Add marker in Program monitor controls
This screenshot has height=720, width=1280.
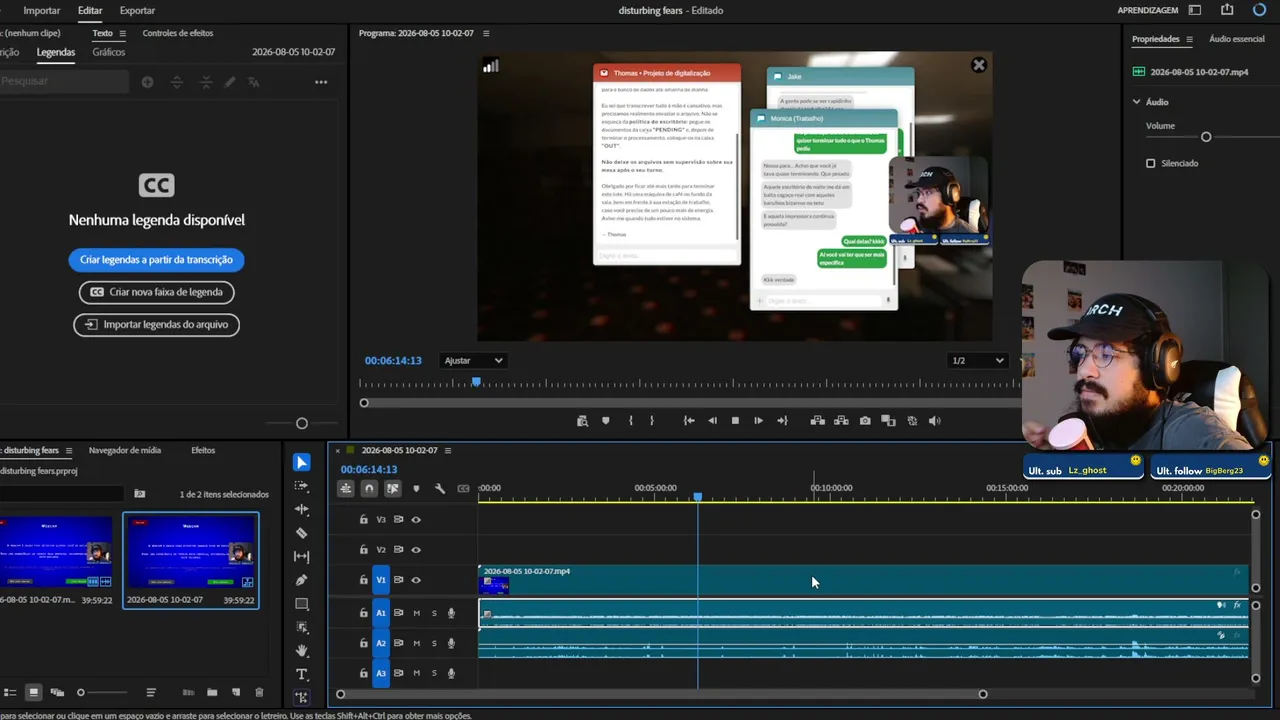[605, 421]
